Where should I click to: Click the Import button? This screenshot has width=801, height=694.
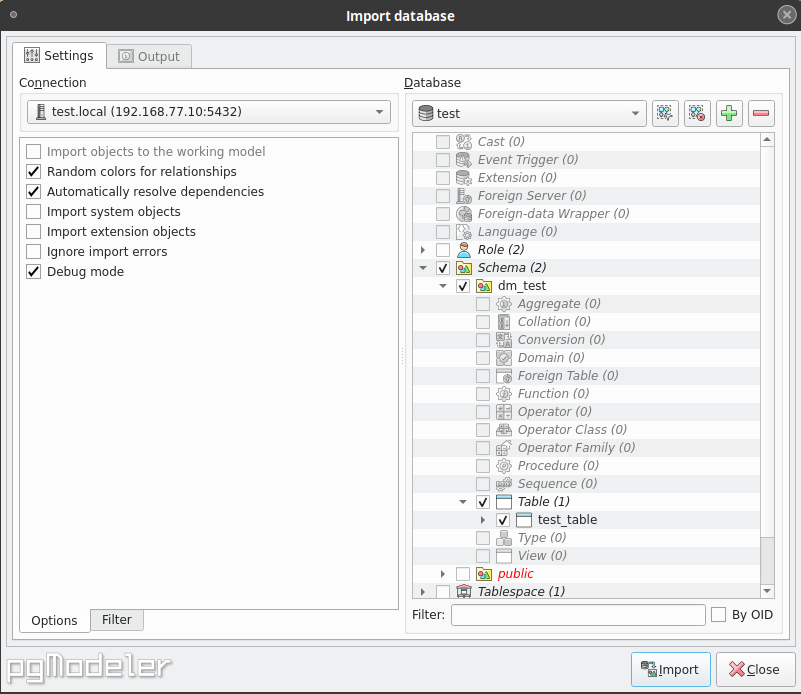(670, 669)
